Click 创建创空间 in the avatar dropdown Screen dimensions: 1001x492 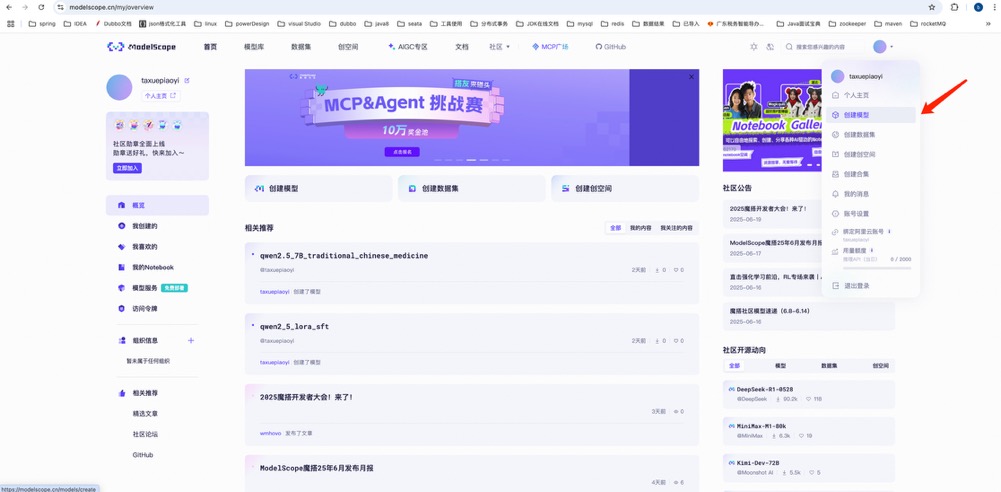[871, 154]
